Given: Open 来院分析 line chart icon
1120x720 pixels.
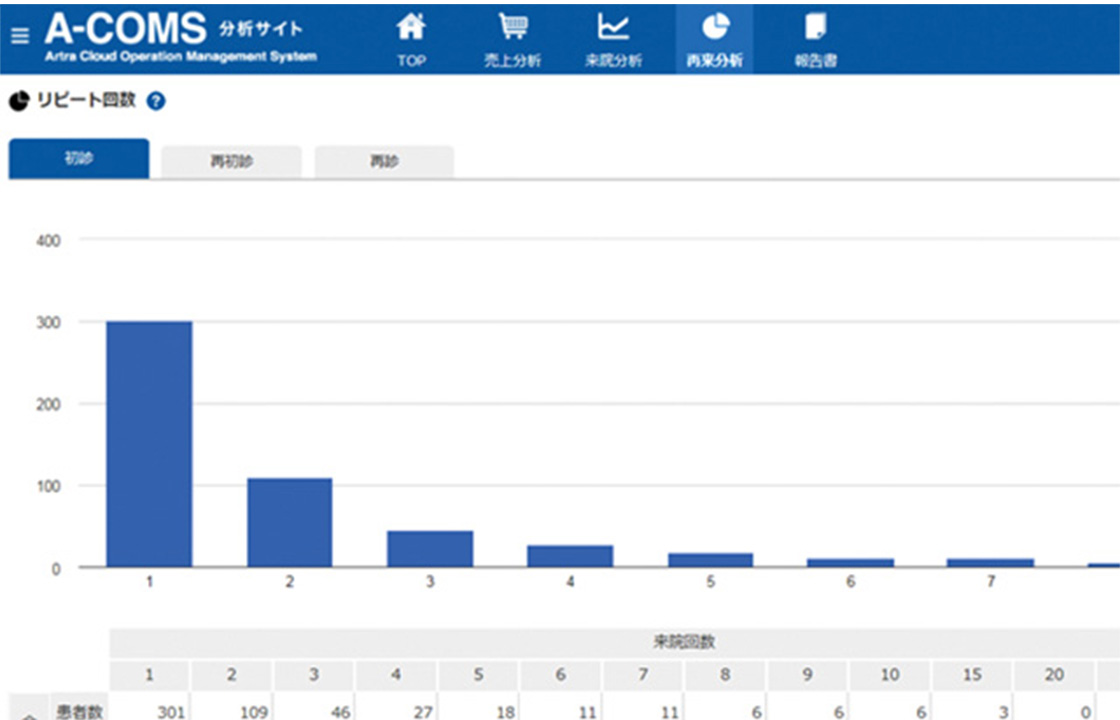Looking at the screenshot, I should point(613,26).
